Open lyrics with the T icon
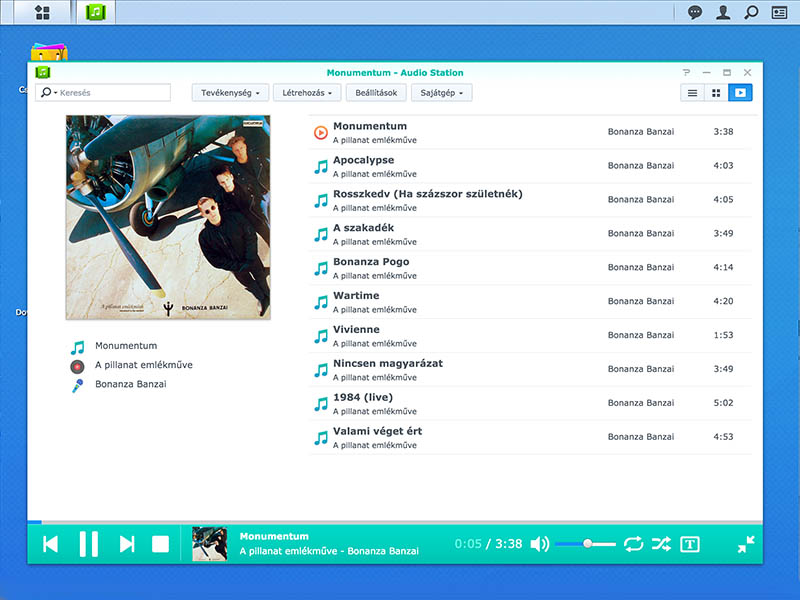Screen dimensions: 800x600 tap(690, 544)
